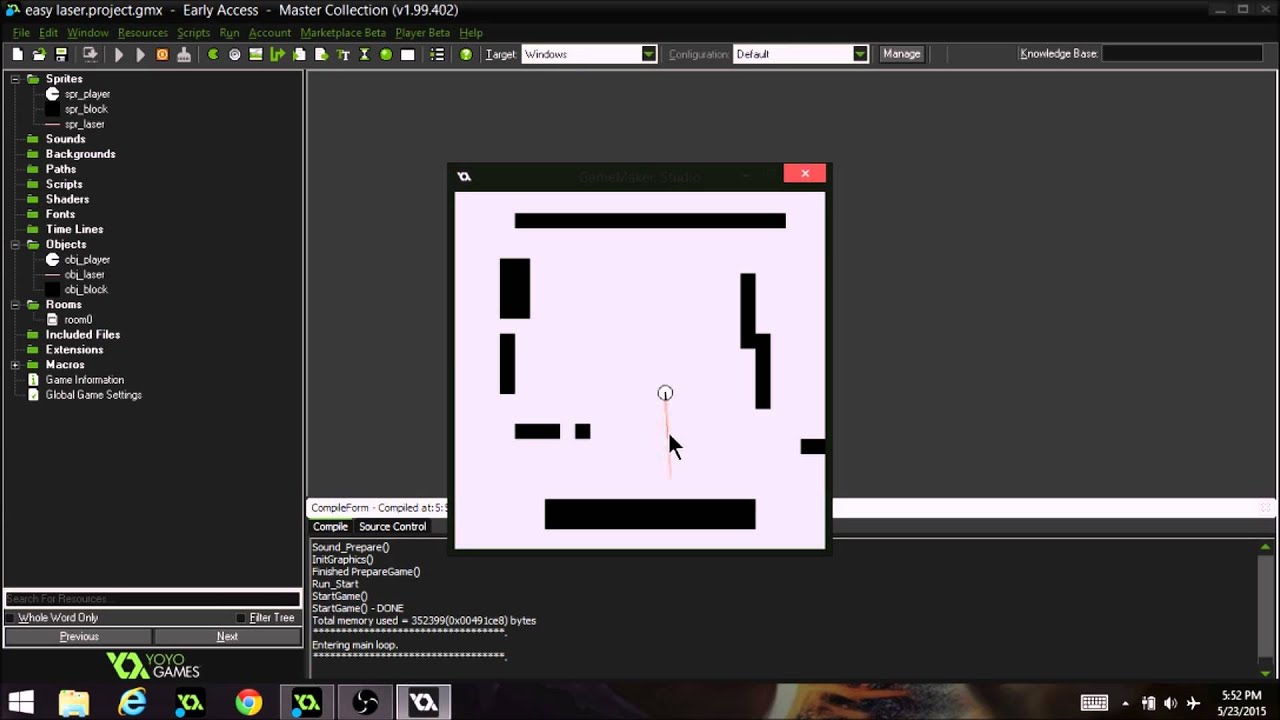1280x720 pixels.
Task: Click the Windows Start button
Action: click(x=20, y=703)
